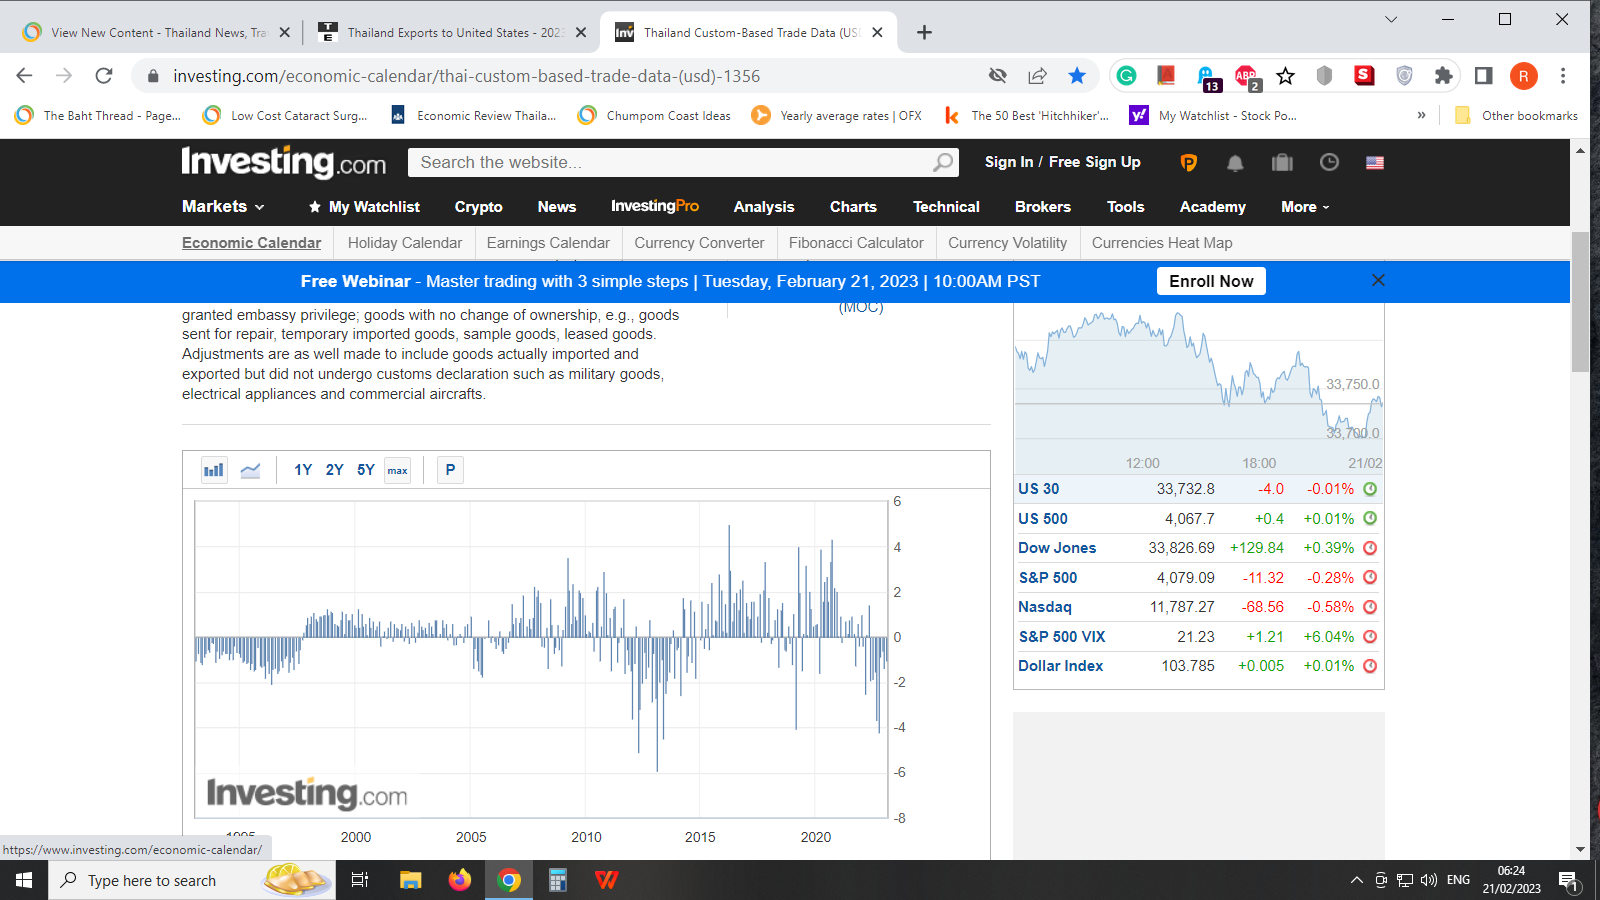Toggle the browser side panel icon
The image size is (1600, 900).
(x=1484, y=76)
